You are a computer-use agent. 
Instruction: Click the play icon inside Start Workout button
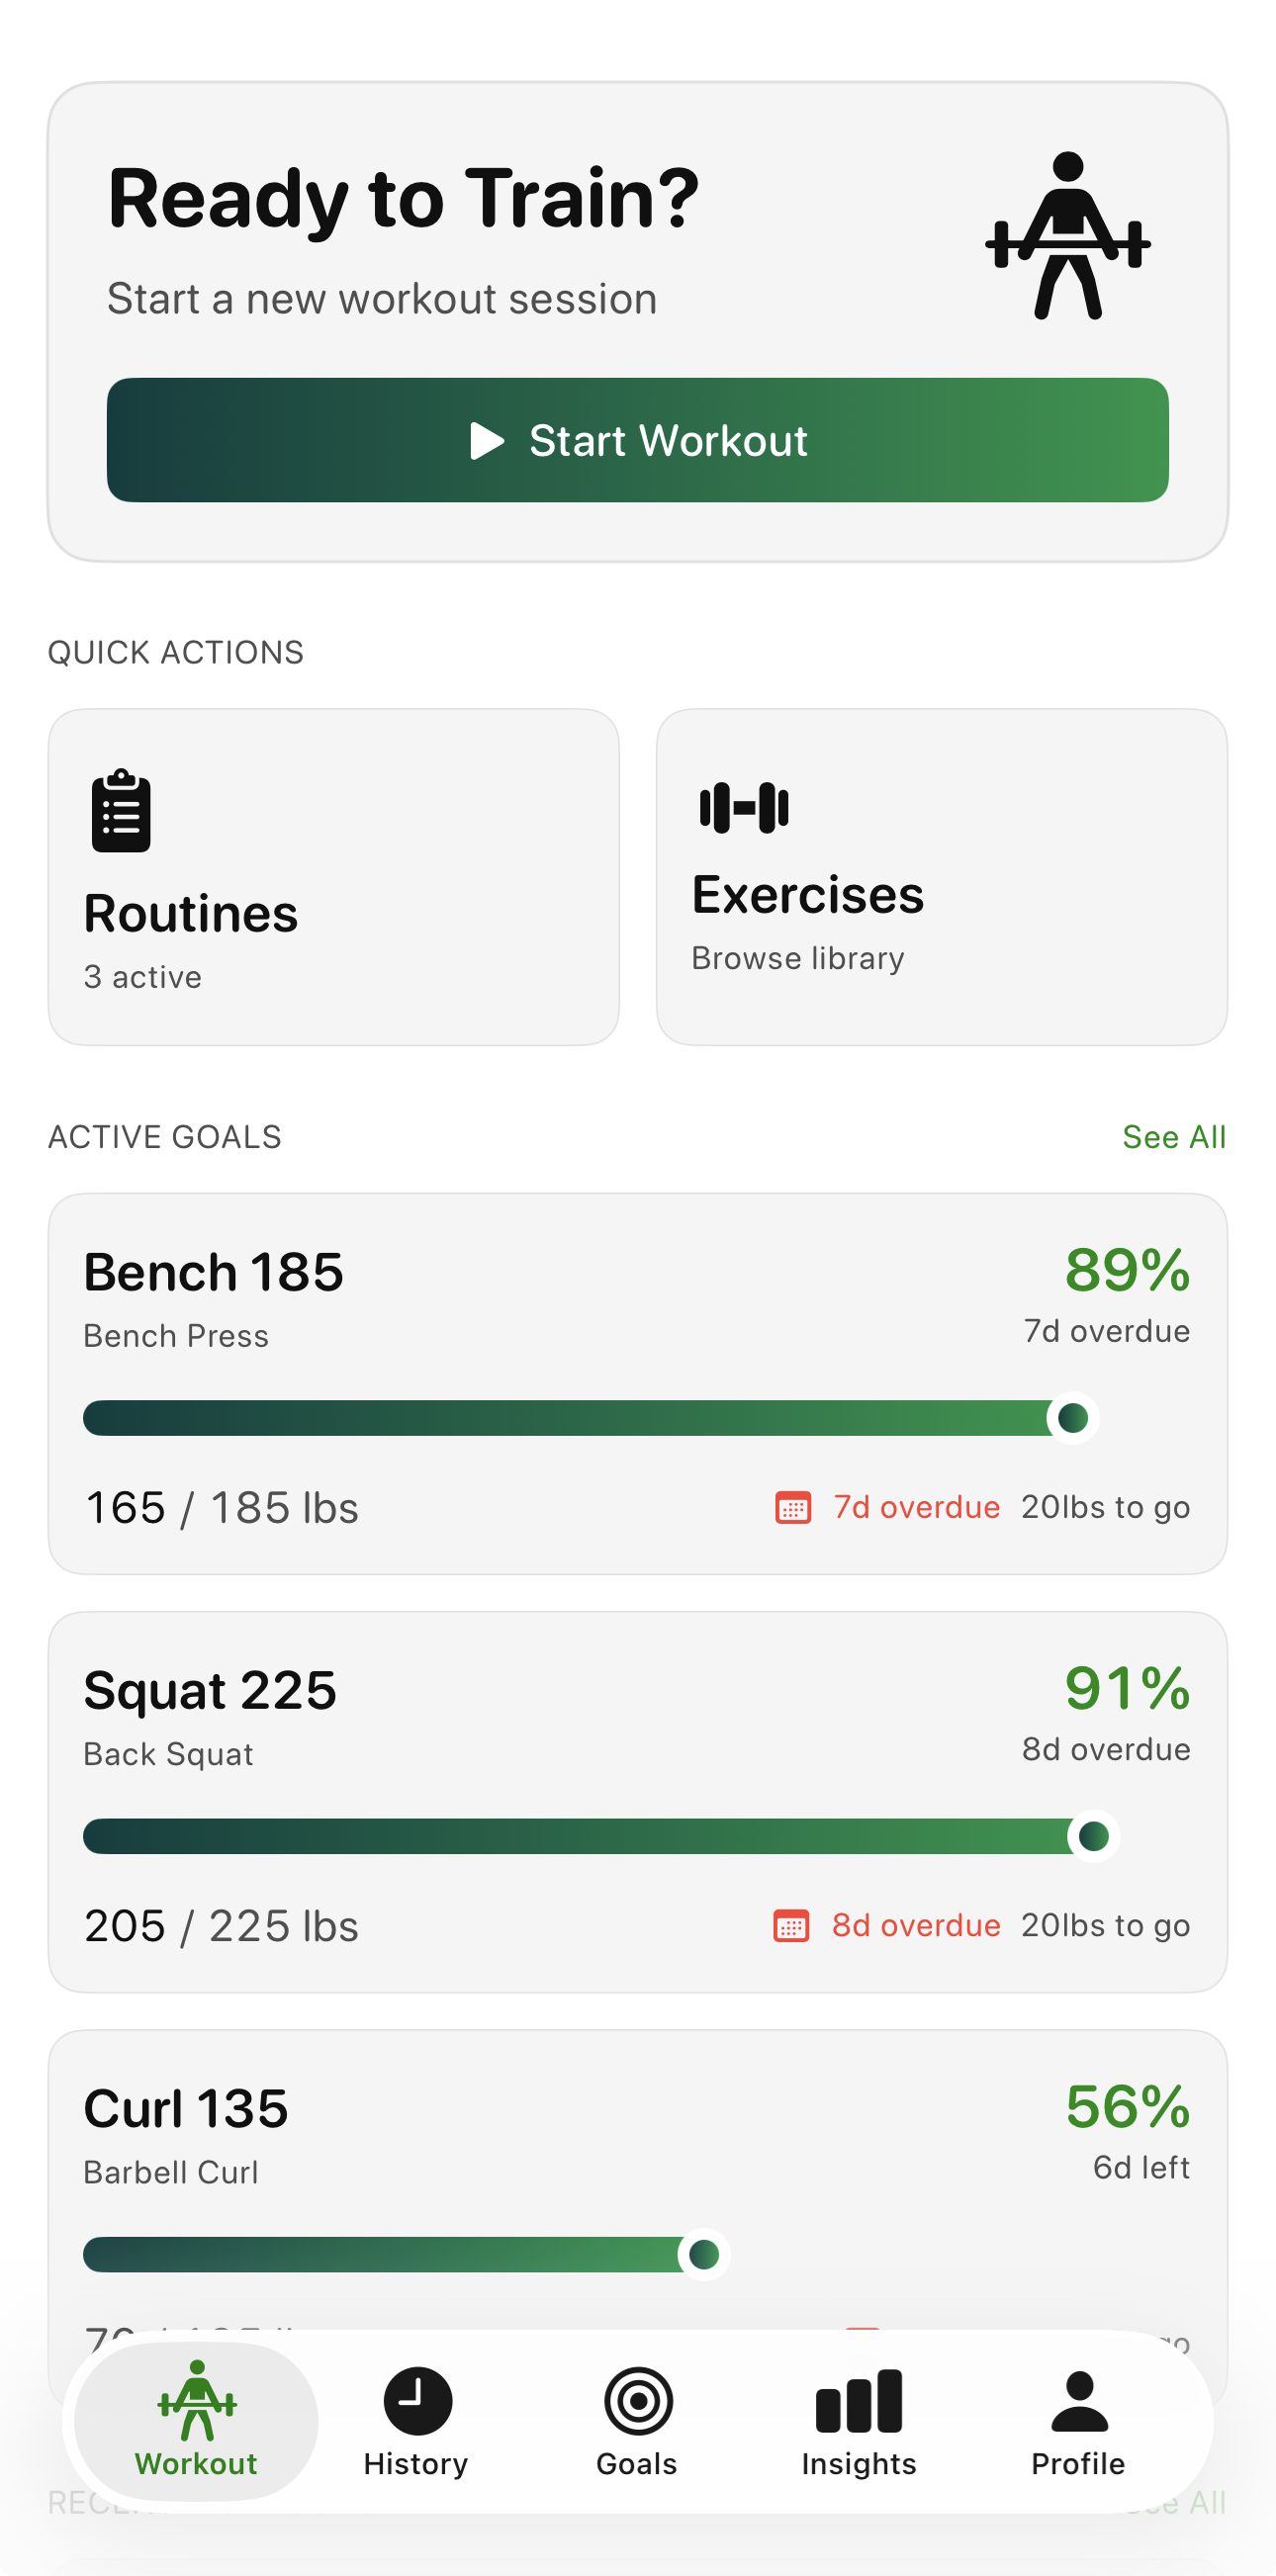point(487,440)
